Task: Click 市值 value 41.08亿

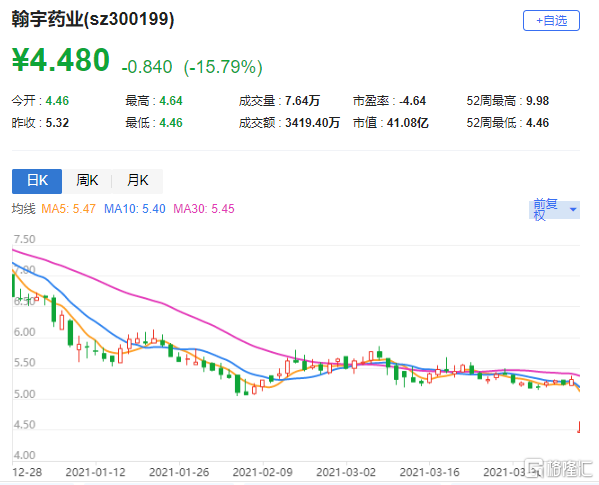Action: pos(407,123)
